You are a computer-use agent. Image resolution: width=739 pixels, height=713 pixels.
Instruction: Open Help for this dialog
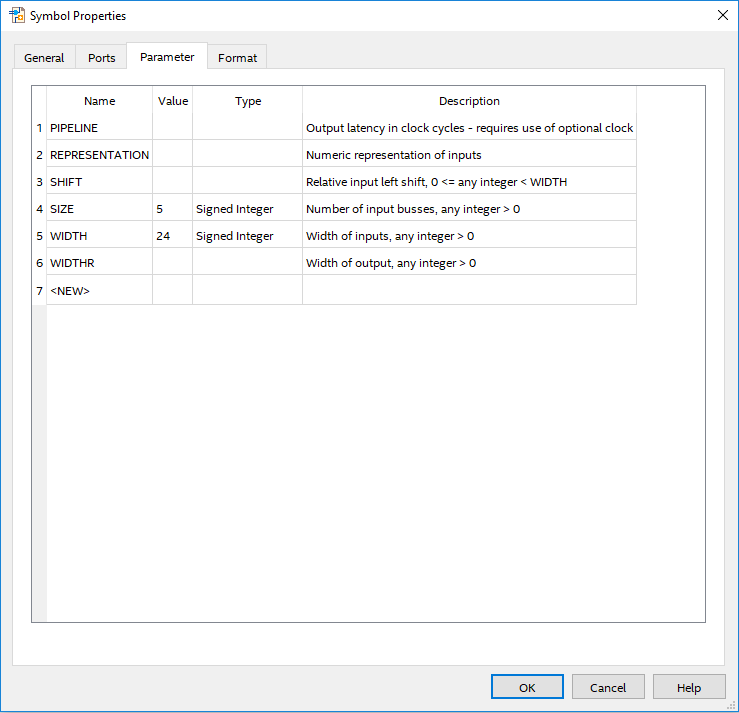[x=689, y=688]
